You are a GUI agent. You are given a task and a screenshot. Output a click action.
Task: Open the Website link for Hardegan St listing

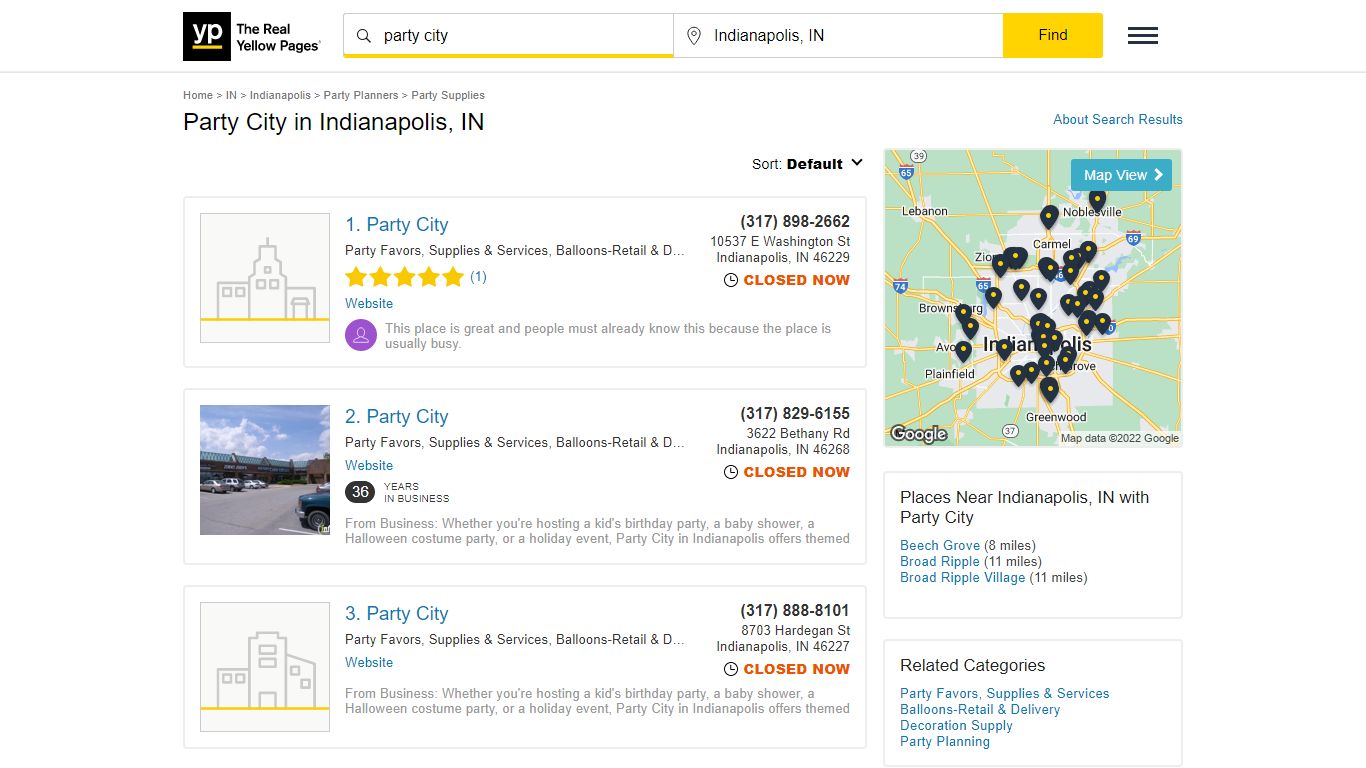tap(369, 663)
